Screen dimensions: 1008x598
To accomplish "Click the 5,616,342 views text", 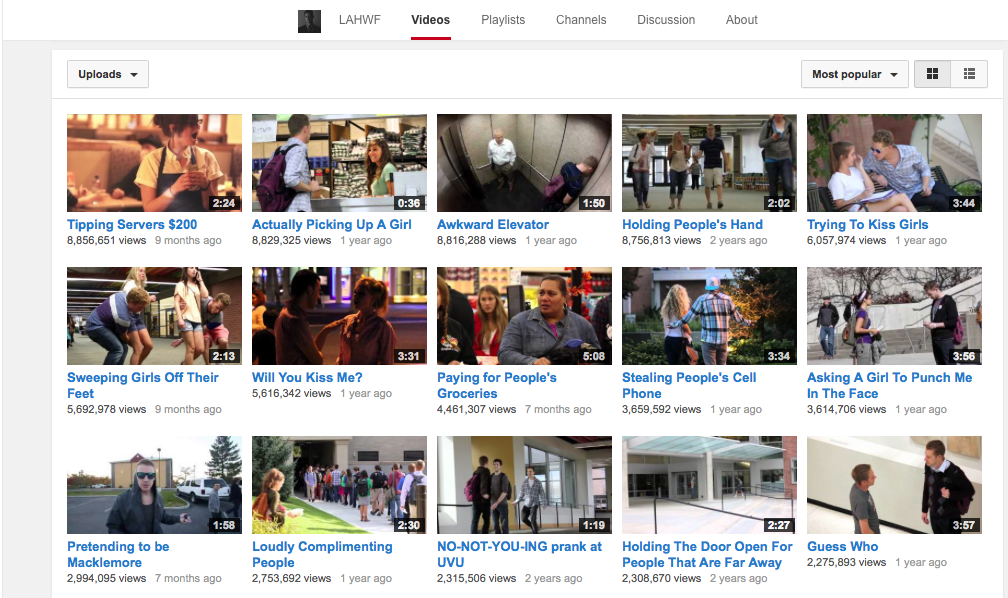I will click(x=292, y=394).
